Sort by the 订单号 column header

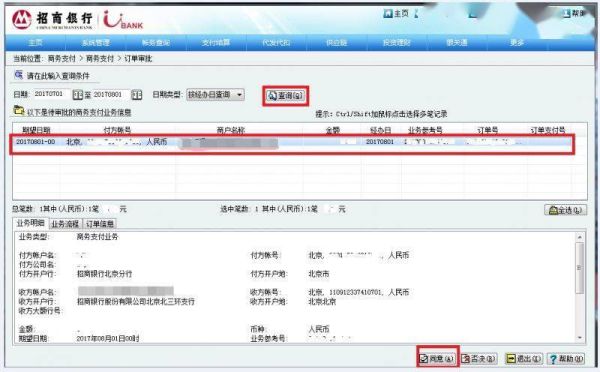click(488, 130)
